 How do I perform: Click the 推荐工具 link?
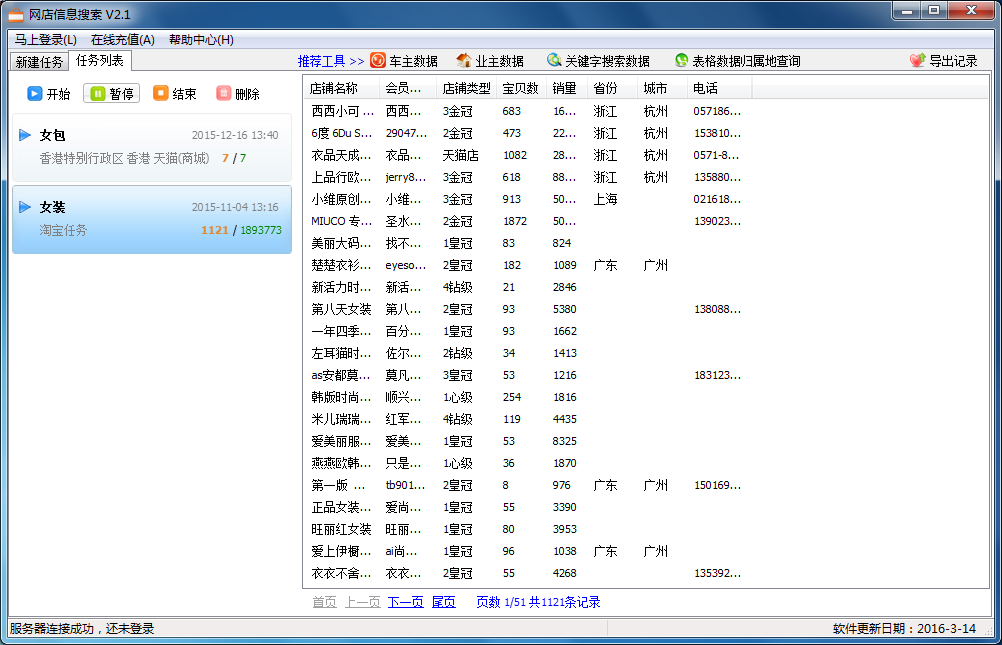[x=323, y=59]
